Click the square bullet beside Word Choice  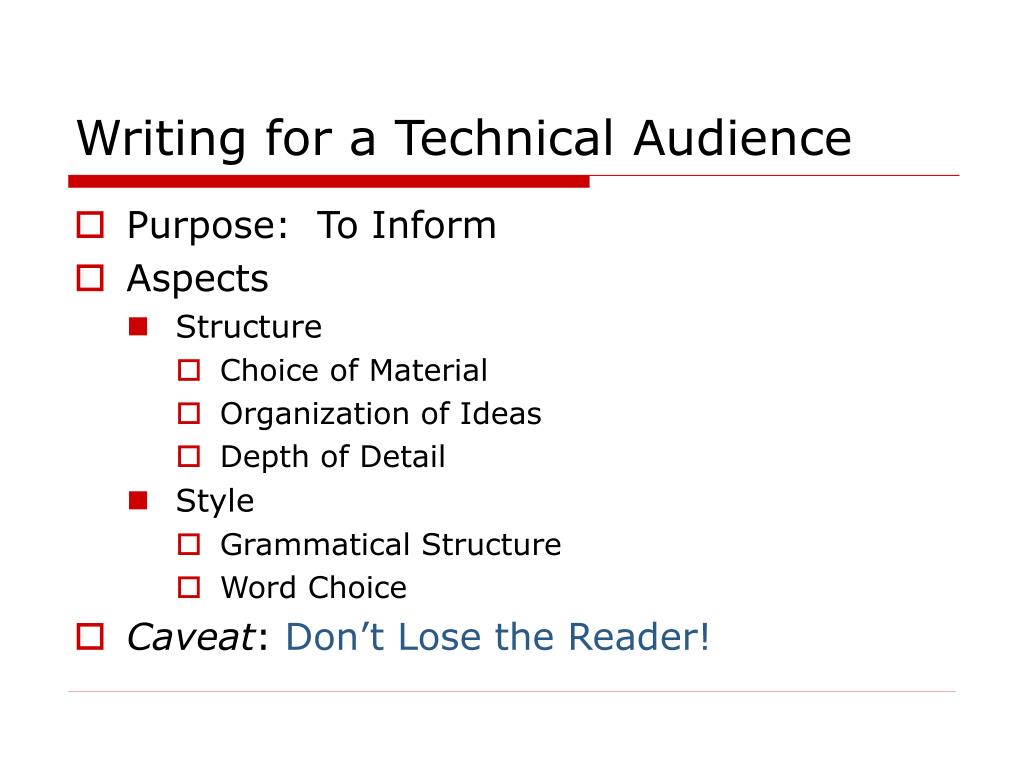coord(189,587)
